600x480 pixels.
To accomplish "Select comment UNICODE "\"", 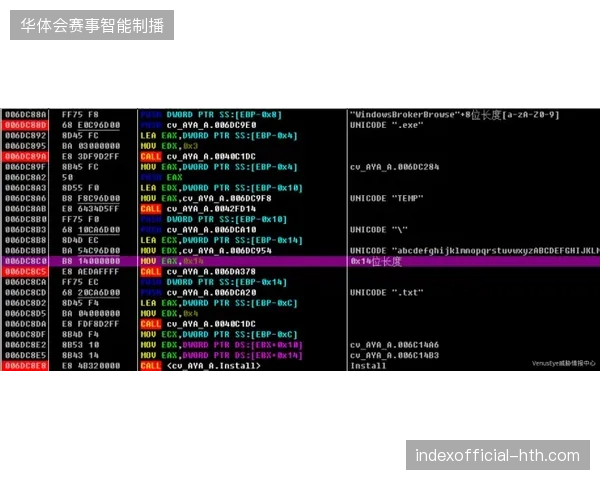I will (x=379, y=230).
